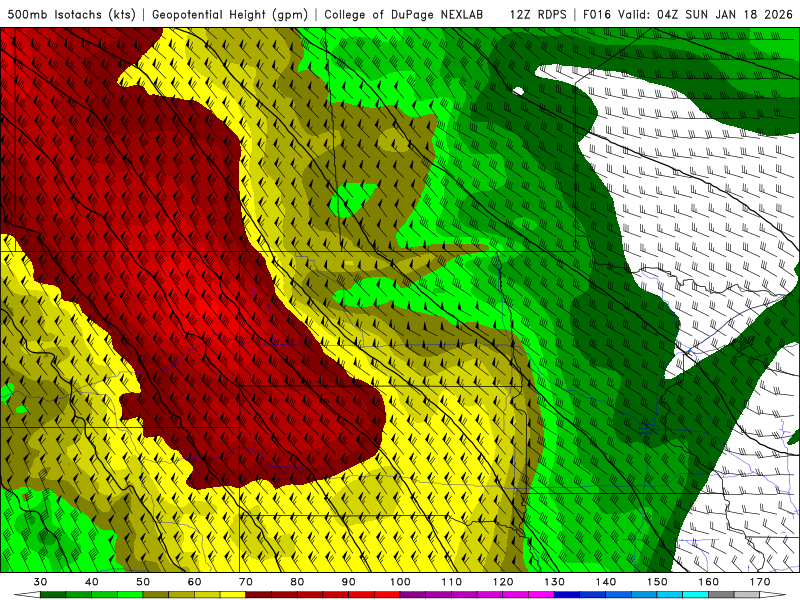The width and height of the screenshot is (800, 600).
Task: Pick the dark blue swatch right of 130
Action: pyautogui.click(x=567, y=595)
